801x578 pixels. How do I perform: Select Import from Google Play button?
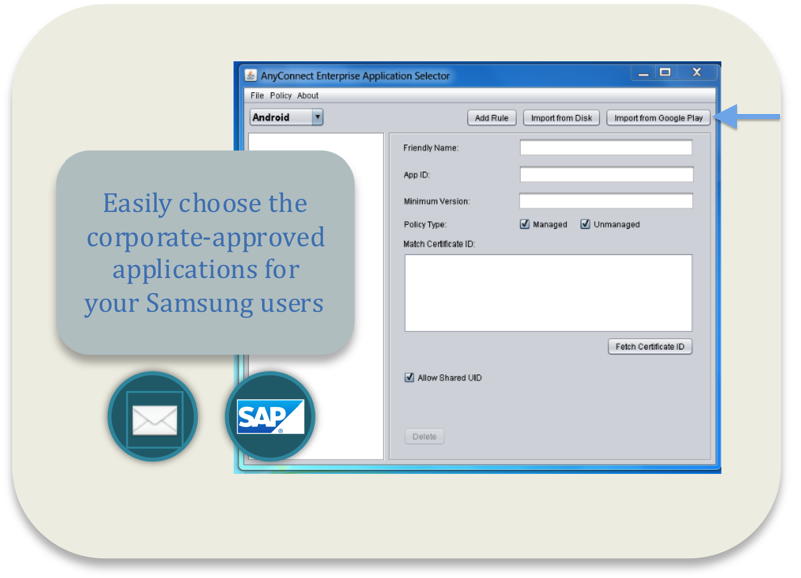658,118
